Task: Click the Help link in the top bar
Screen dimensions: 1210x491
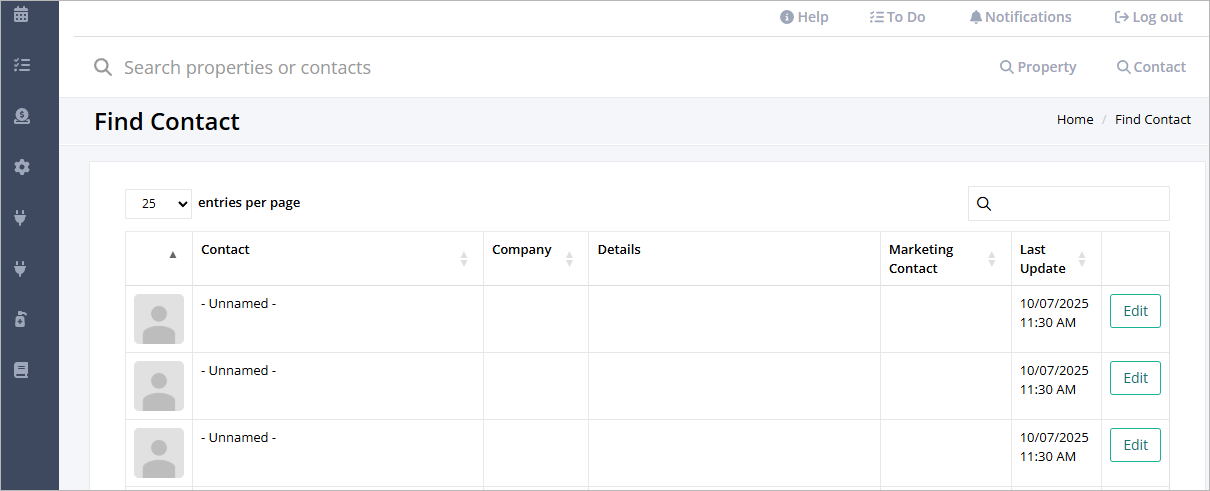Action: tap(804, 17)
